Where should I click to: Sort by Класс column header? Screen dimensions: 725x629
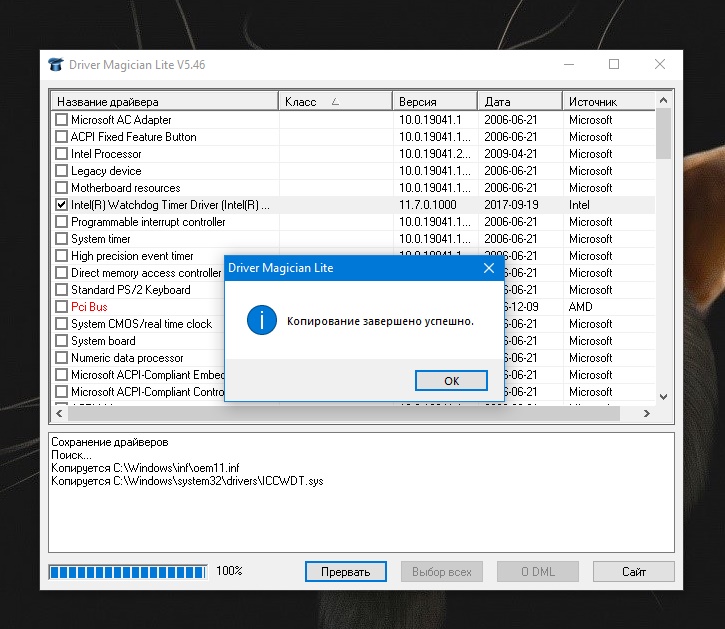[335, 101]
